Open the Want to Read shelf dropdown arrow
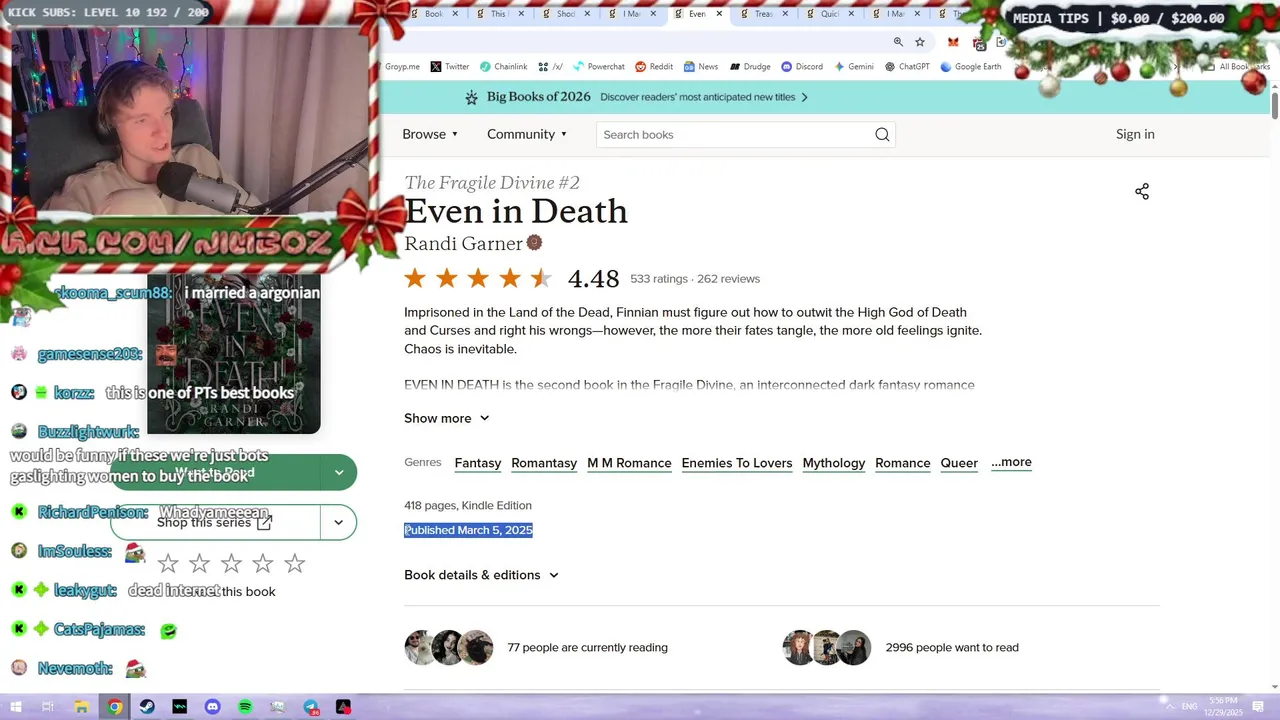The height and width of the screenshot is (720, 1280). tap(339, 472)
